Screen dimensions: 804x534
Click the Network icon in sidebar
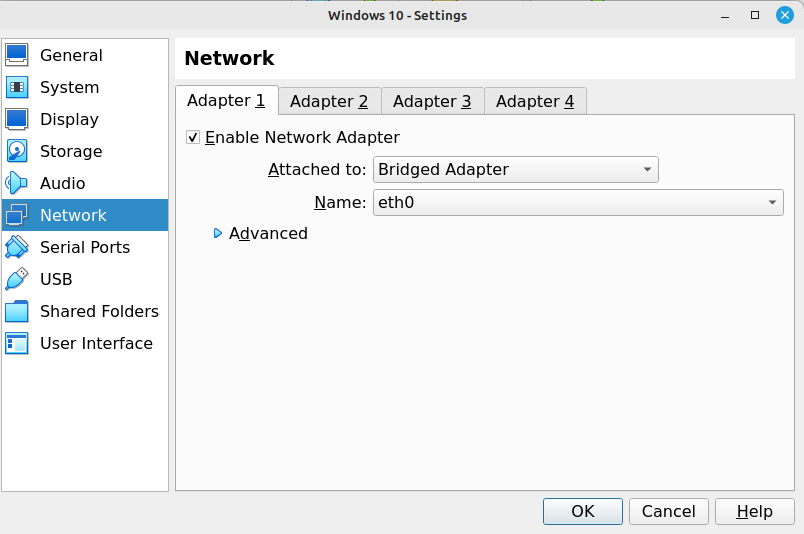17,215
